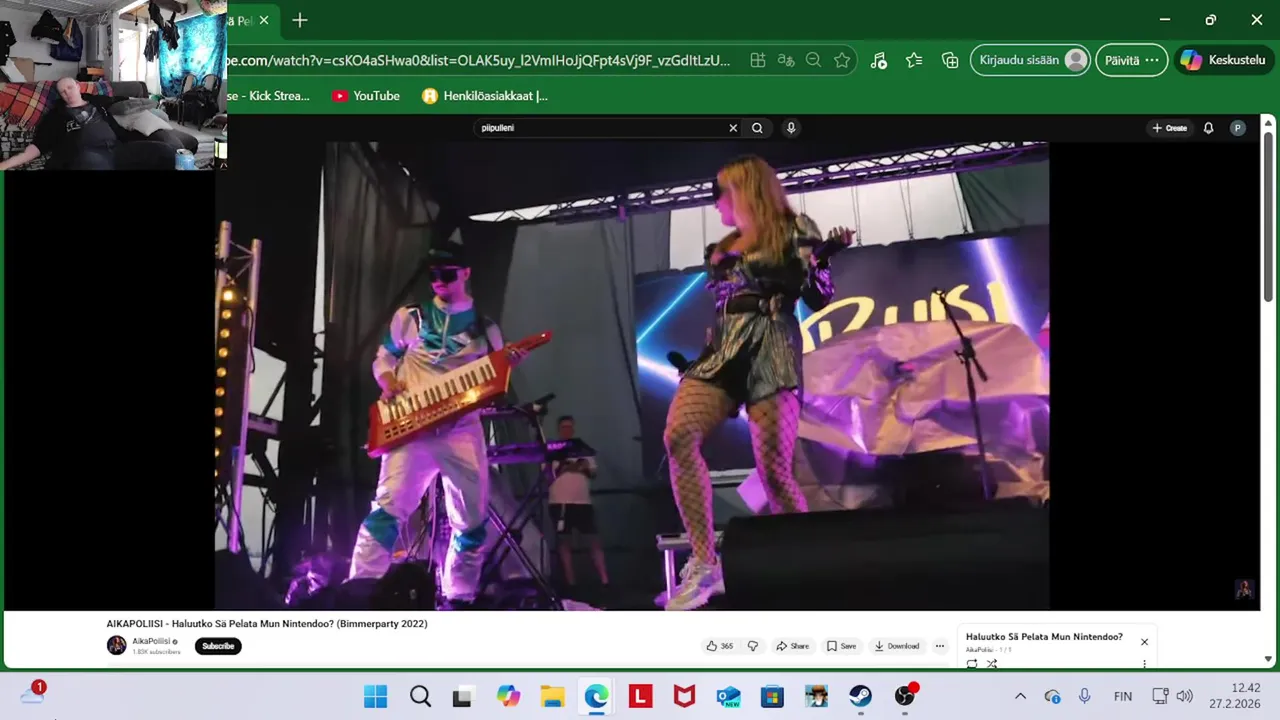The width and height of the screenshot is (1280, 720).
Task: Open the Henkilöasiakkaat bookmark
Action: coord(485,96)
